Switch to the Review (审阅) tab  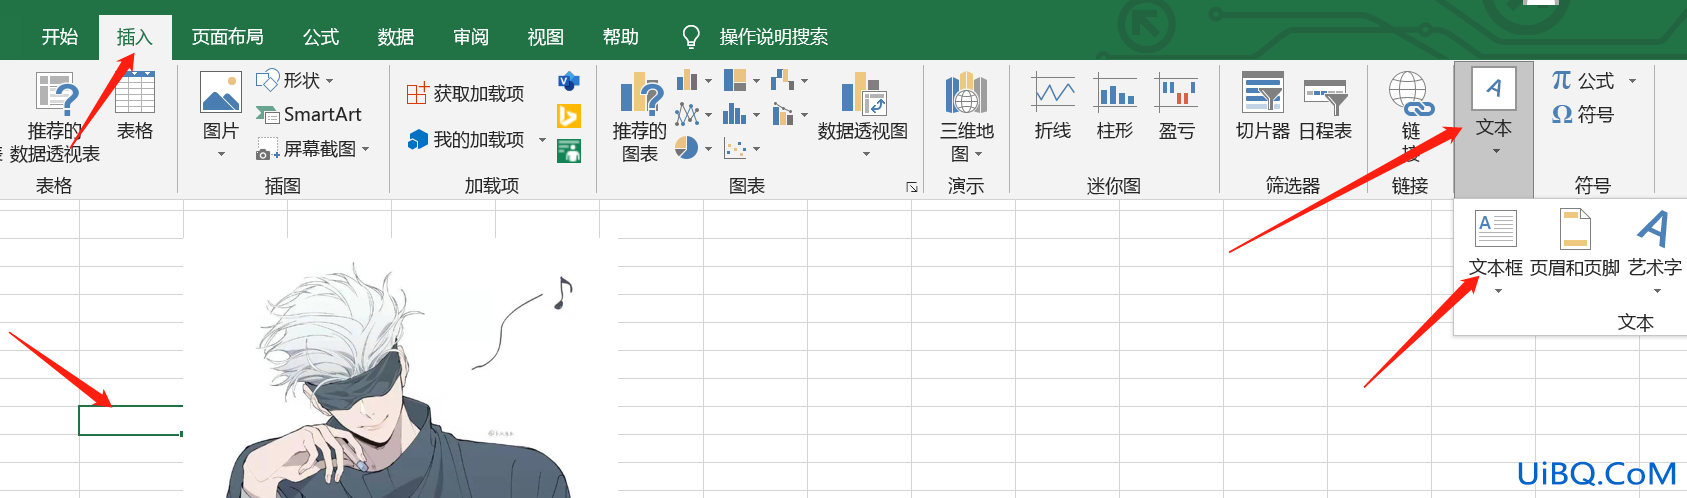tap(471, 37)
